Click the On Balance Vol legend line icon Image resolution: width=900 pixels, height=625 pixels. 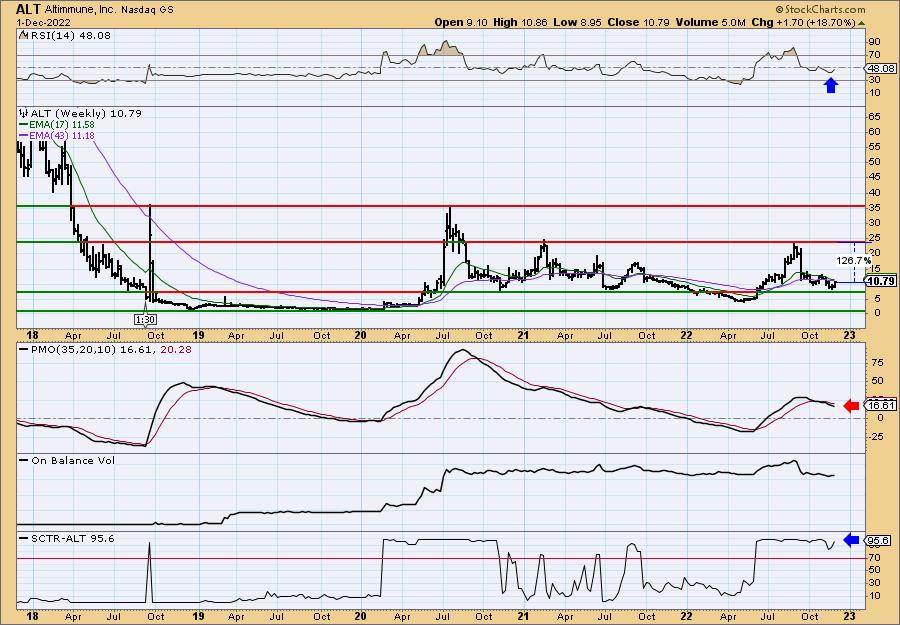pos(23,460)
